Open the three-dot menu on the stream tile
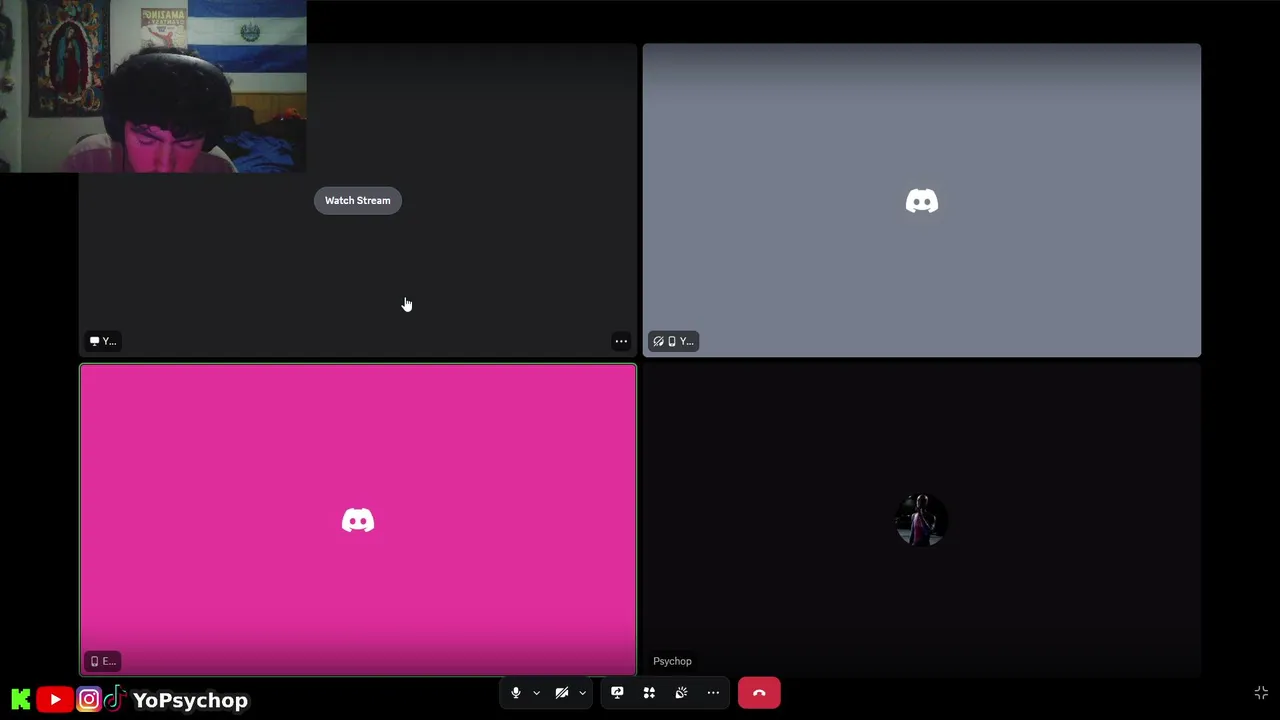Image resolution: width=1280 pixels, height=720 pixels. pyautogui.click(x=621, y=341)
